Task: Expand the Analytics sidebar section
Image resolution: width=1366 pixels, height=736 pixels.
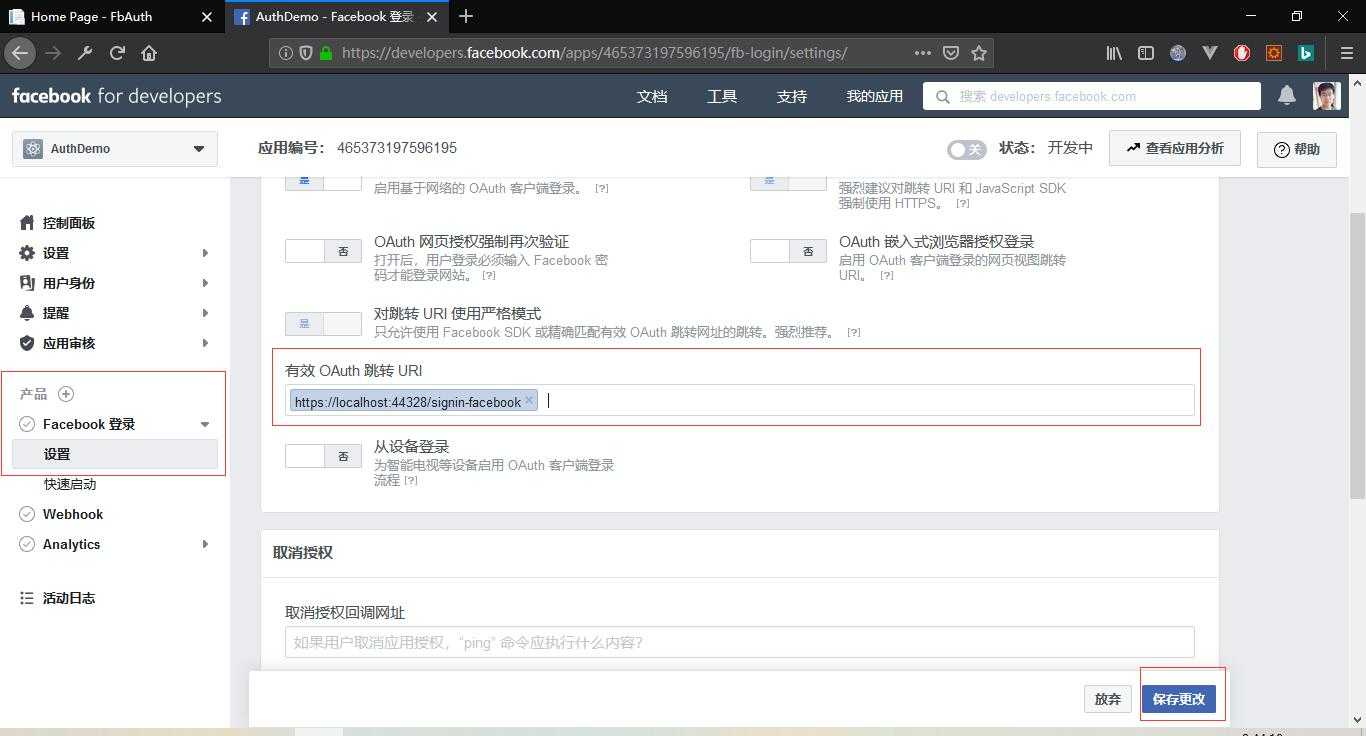Action: [205, 544]
